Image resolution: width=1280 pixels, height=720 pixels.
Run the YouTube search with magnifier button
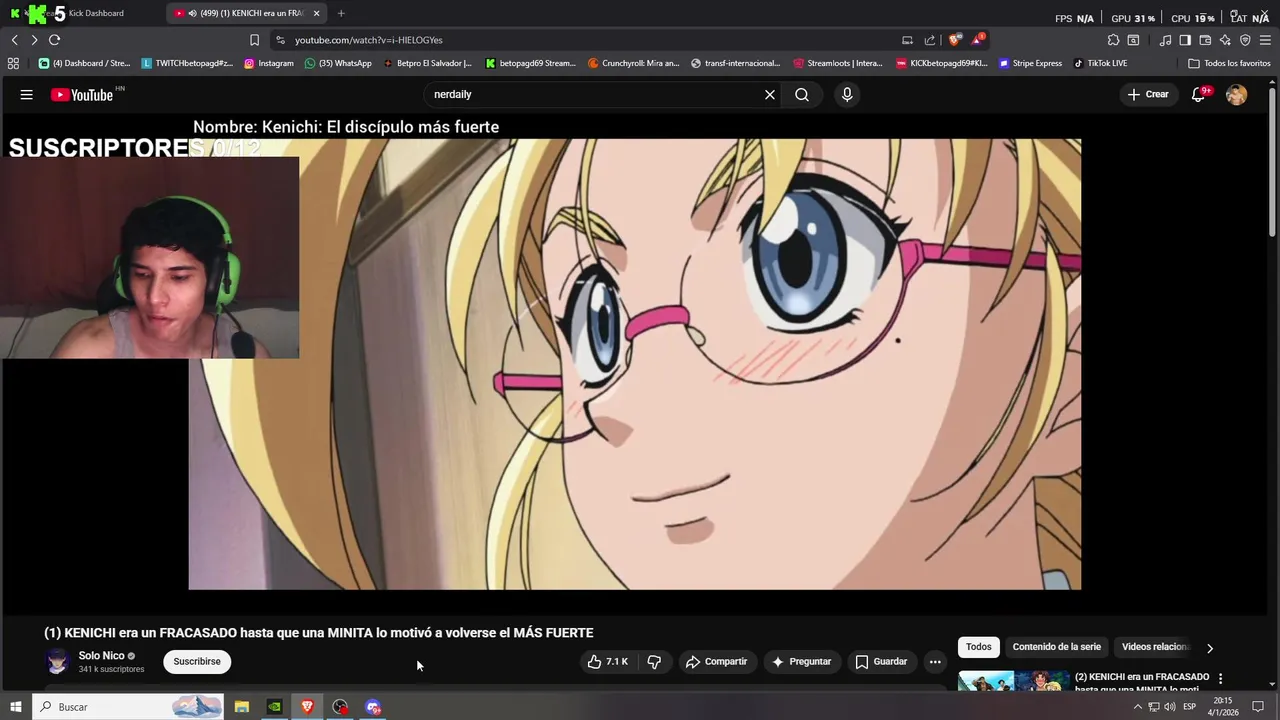coord(802,94)
